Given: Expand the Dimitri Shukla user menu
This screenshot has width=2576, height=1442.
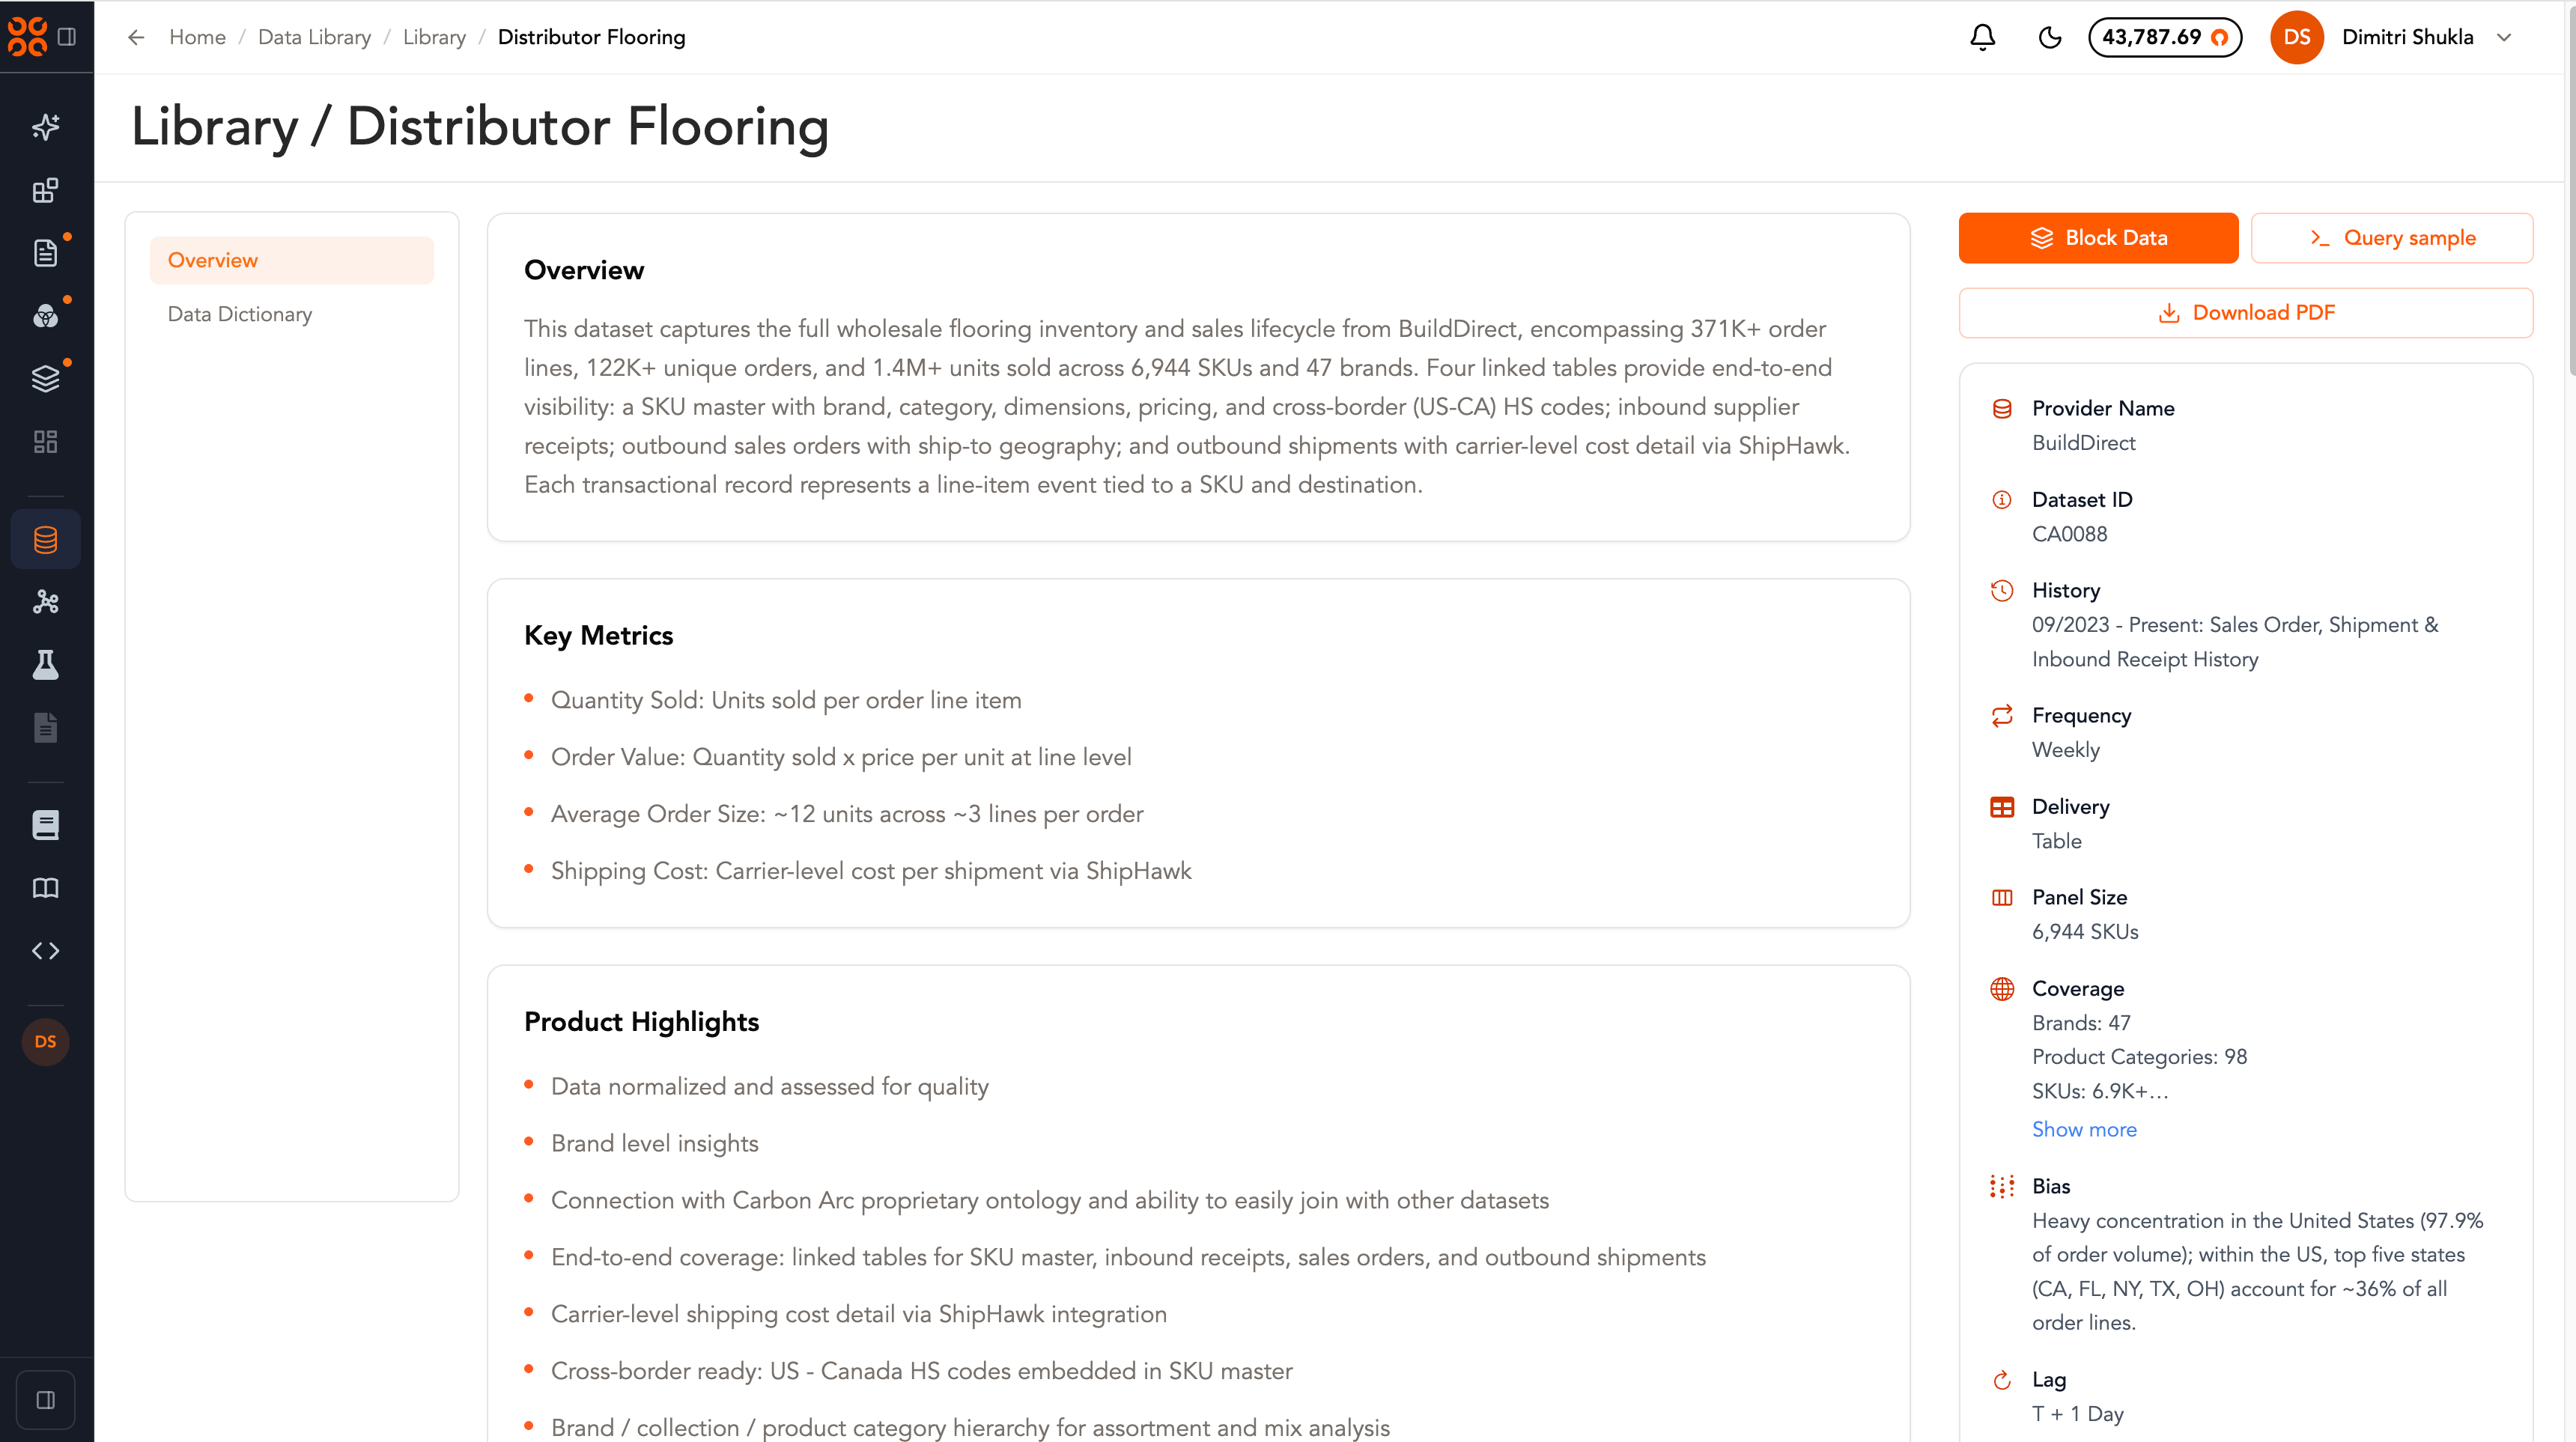Looking at the screenshot, I should click(2505, 37).
